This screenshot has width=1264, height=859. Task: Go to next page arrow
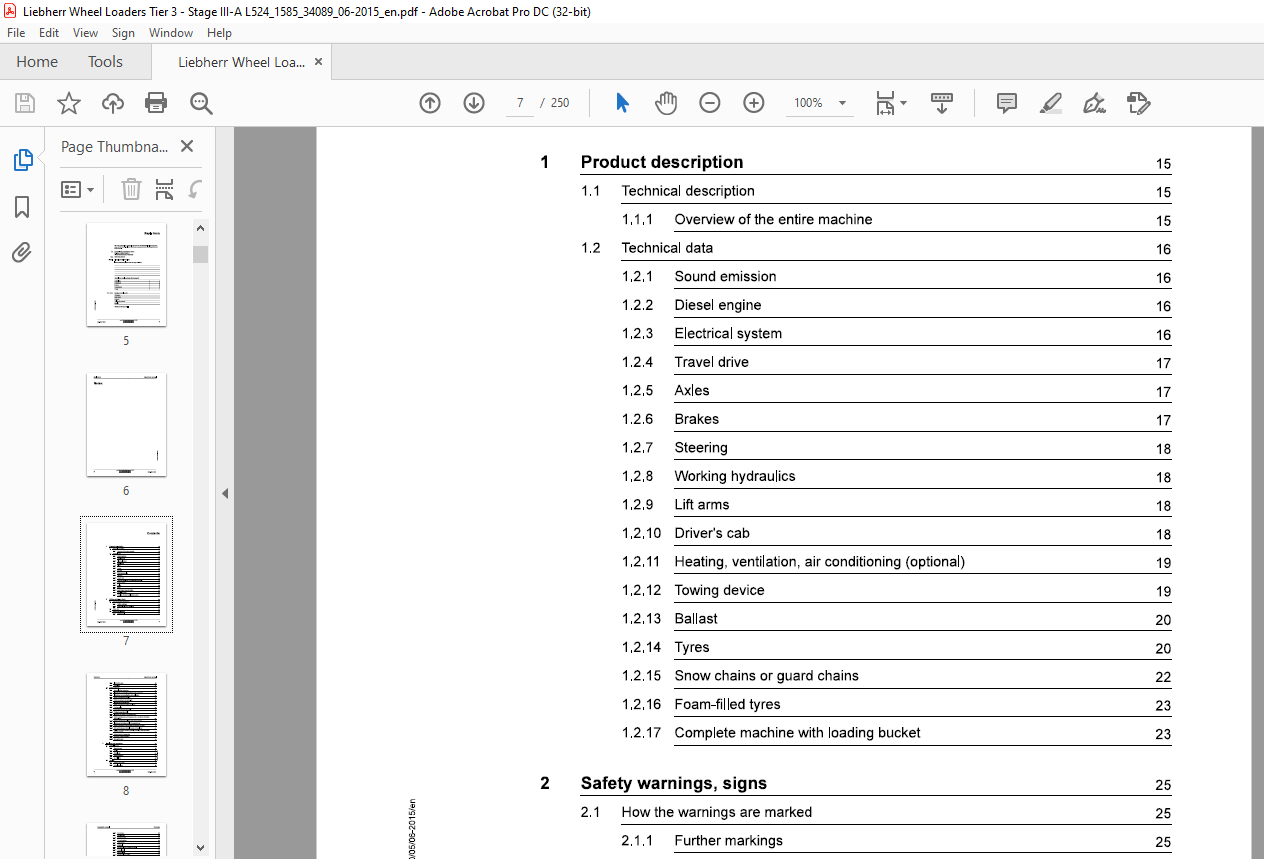pos(474,103)
